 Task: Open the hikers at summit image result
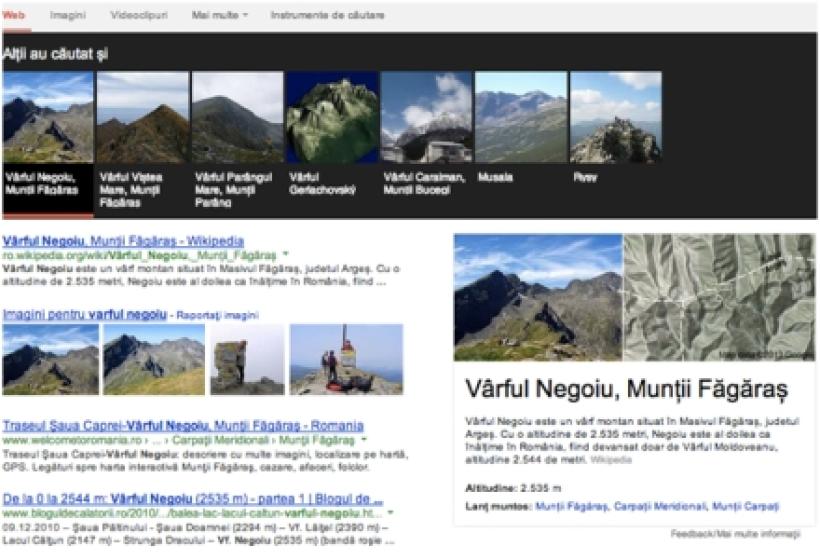coord(346,359)
